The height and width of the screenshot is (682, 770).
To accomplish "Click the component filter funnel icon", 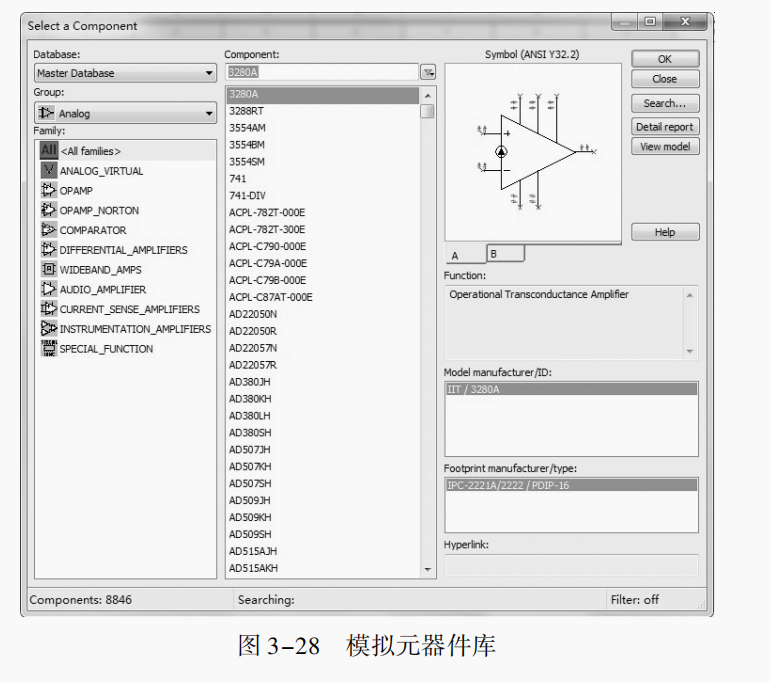I will click(x=428, y=73).
